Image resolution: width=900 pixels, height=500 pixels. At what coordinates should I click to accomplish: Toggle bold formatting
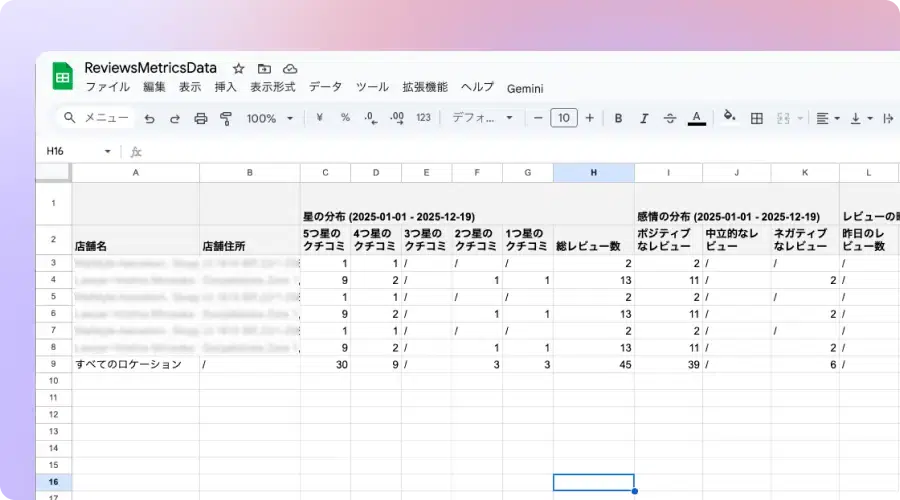pos(618,118)
